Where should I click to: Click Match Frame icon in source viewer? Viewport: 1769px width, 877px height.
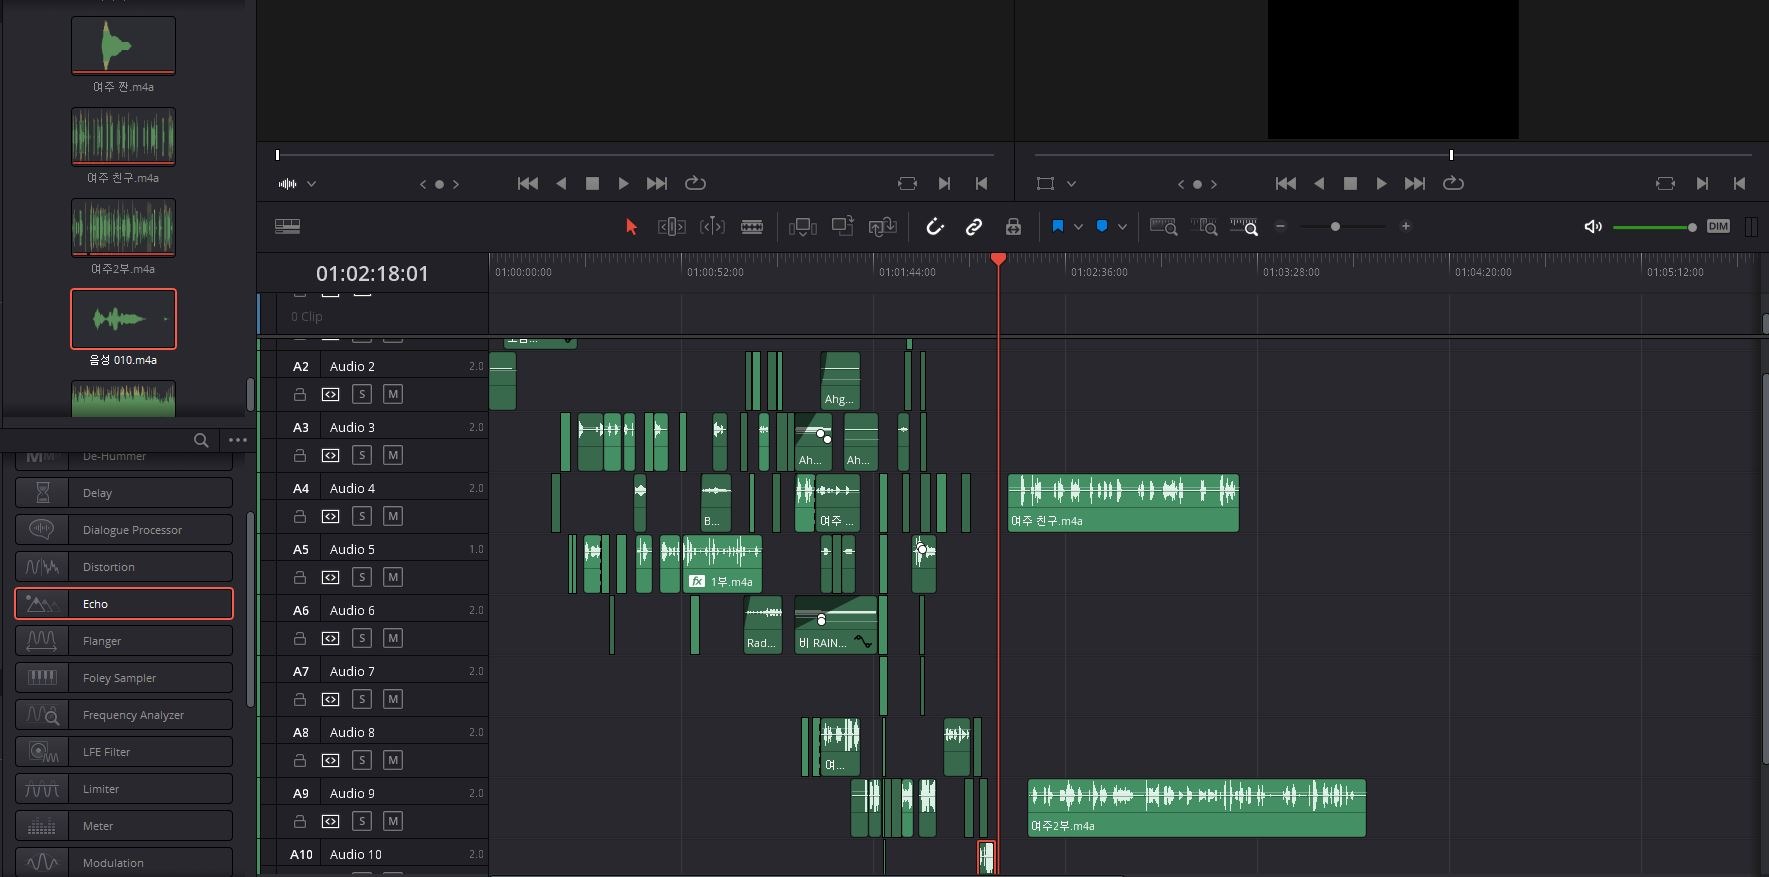[907, 184]
